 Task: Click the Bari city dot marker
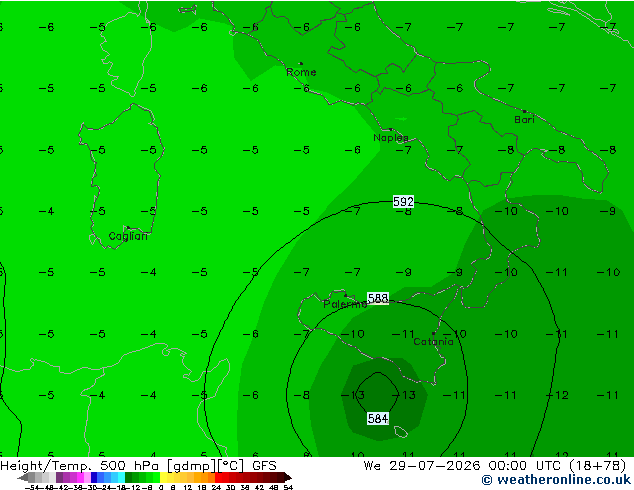pos(524,111)
